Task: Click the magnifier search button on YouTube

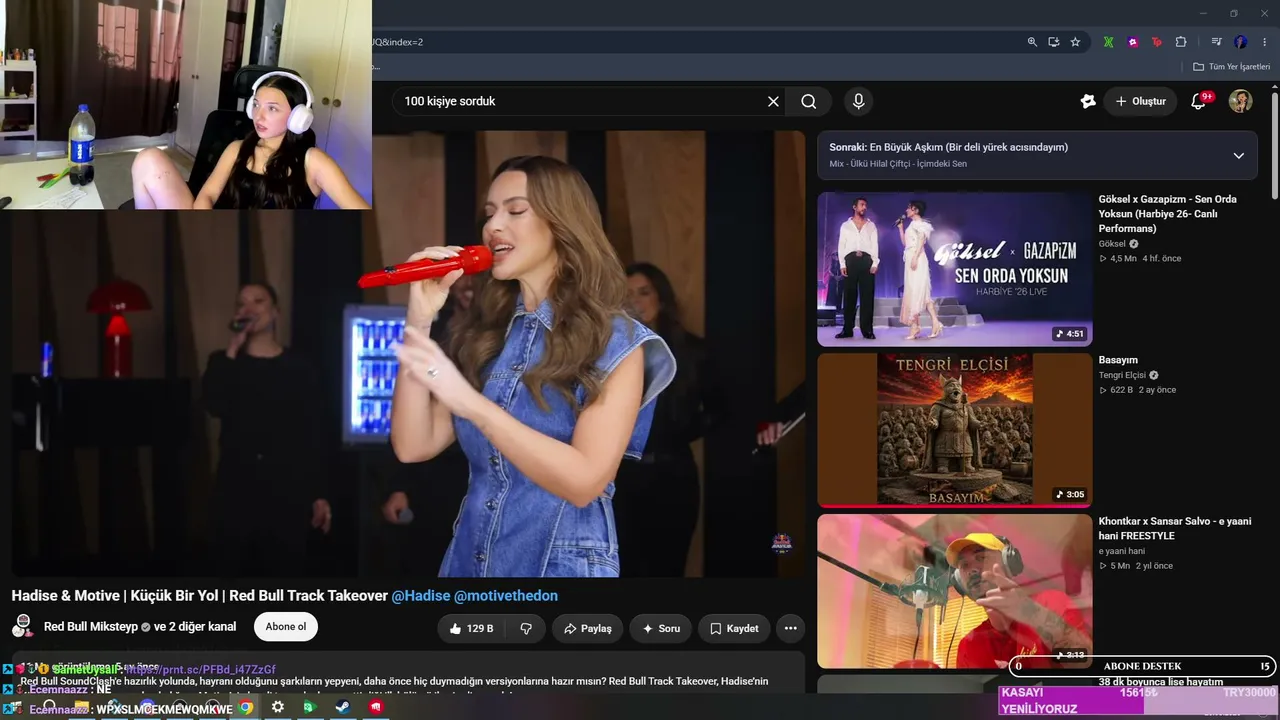Action: coord(809,101)
